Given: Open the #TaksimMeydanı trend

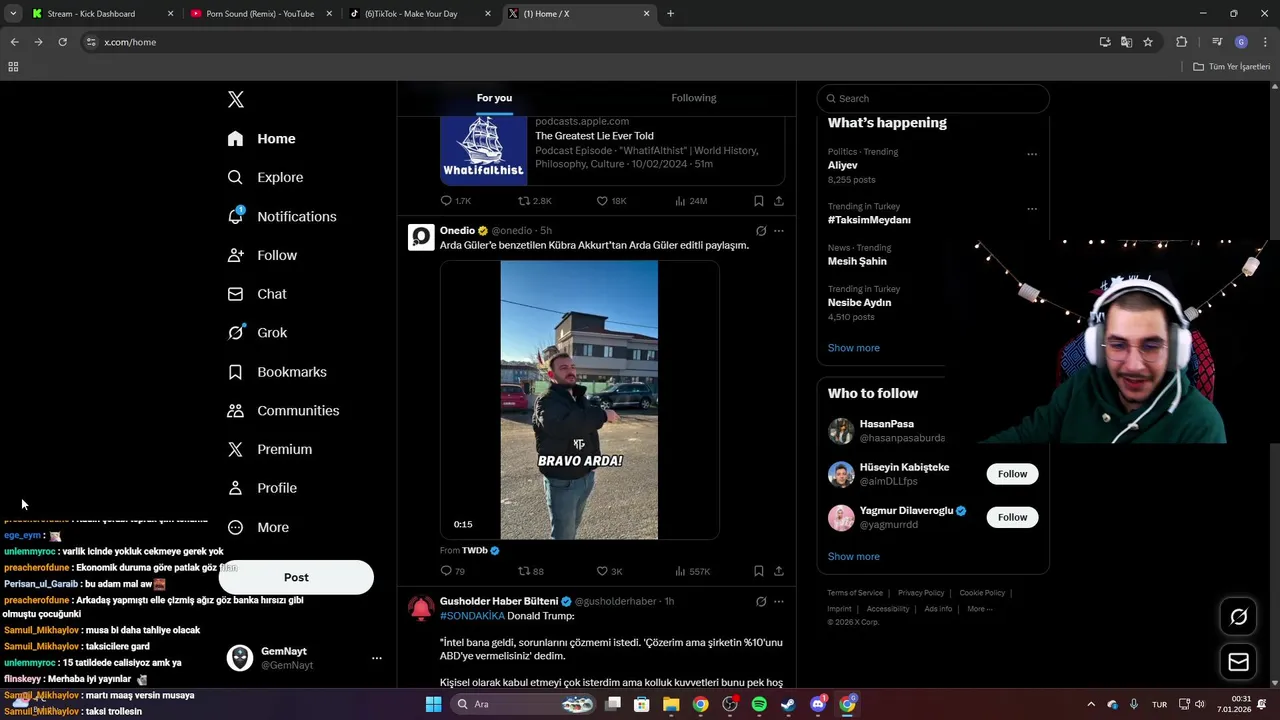Looking at the screenshot, I should (869, 220).
